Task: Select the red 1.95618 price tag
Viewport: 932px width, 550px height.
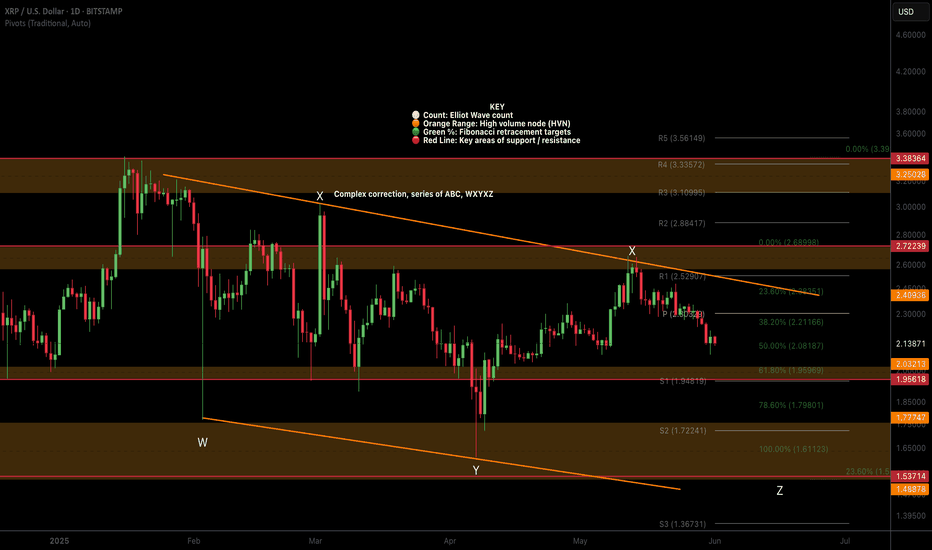Action: click(911, 379)
